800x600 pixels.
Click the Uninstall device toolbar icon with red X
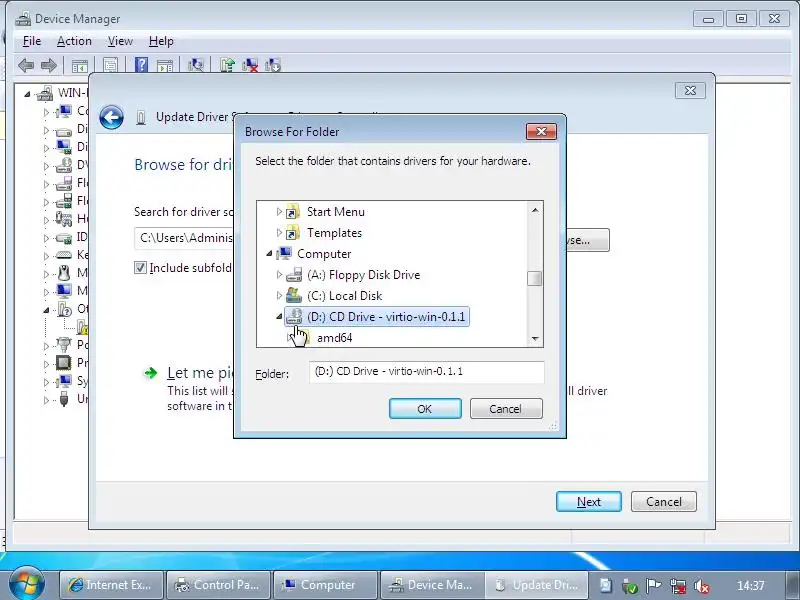click(250, 65)
